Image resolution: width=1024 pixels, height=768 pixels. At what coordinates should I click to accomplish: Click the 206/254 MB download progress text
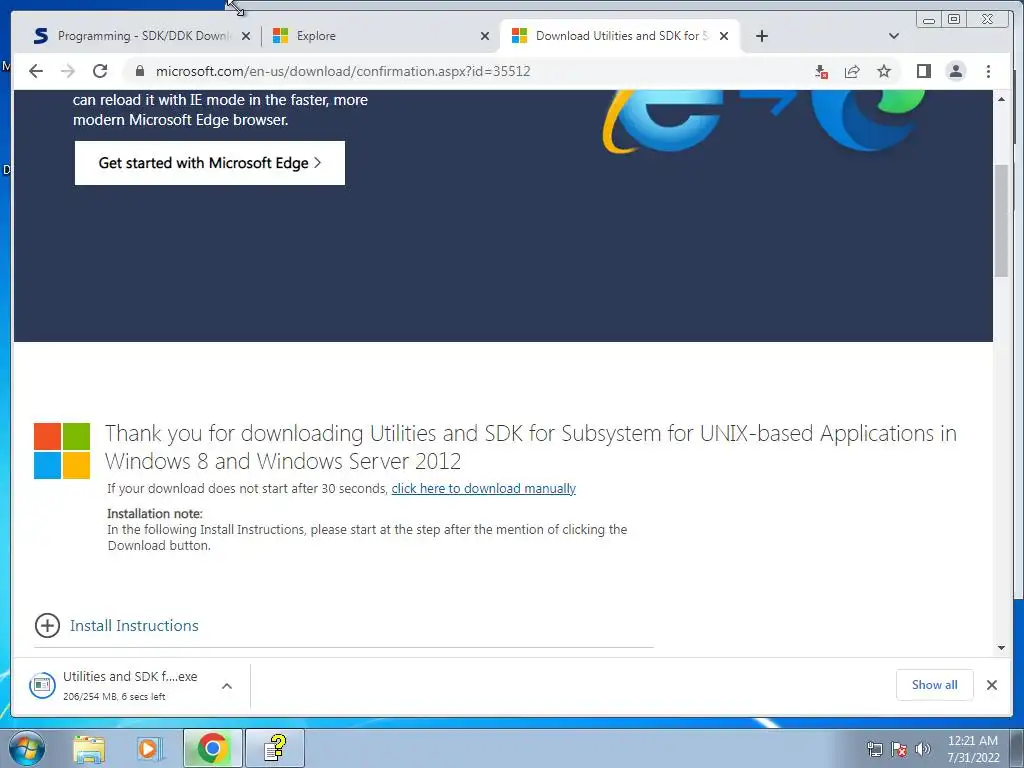pyautogui.click(x=114, y=697)
